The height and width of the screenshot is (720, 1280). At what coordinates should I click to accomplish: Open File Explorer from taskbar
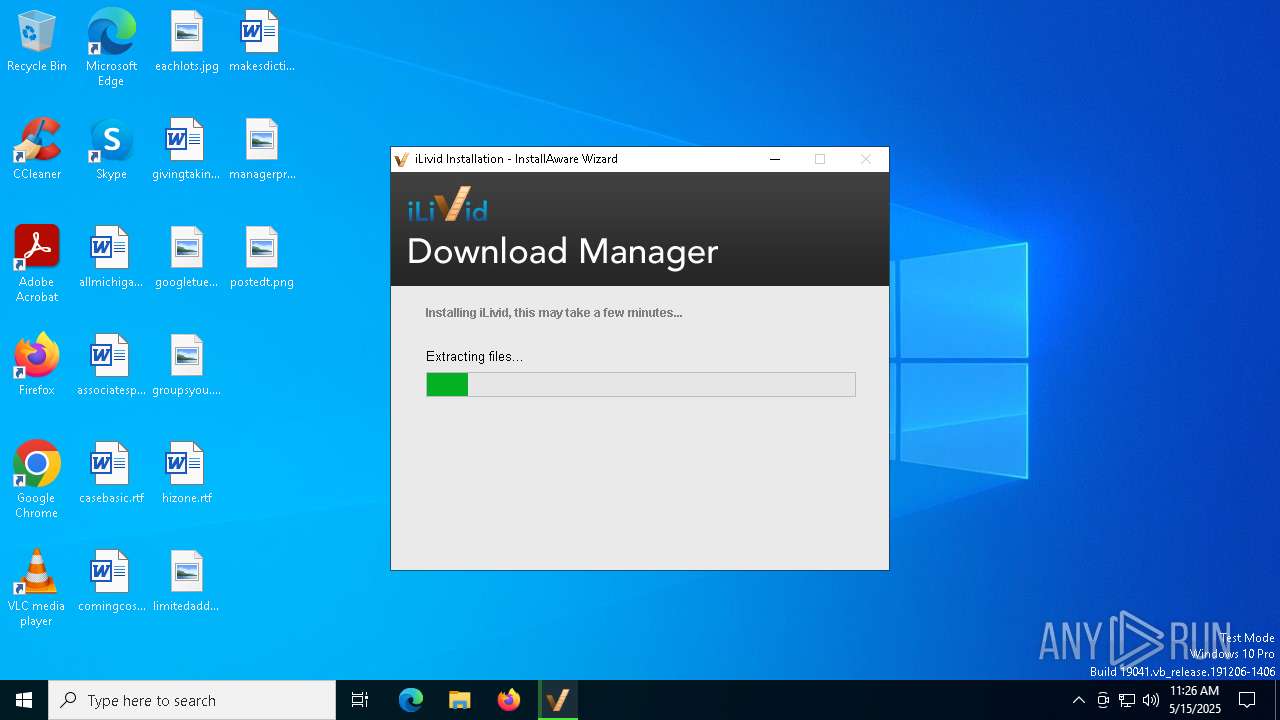(459, 700)
